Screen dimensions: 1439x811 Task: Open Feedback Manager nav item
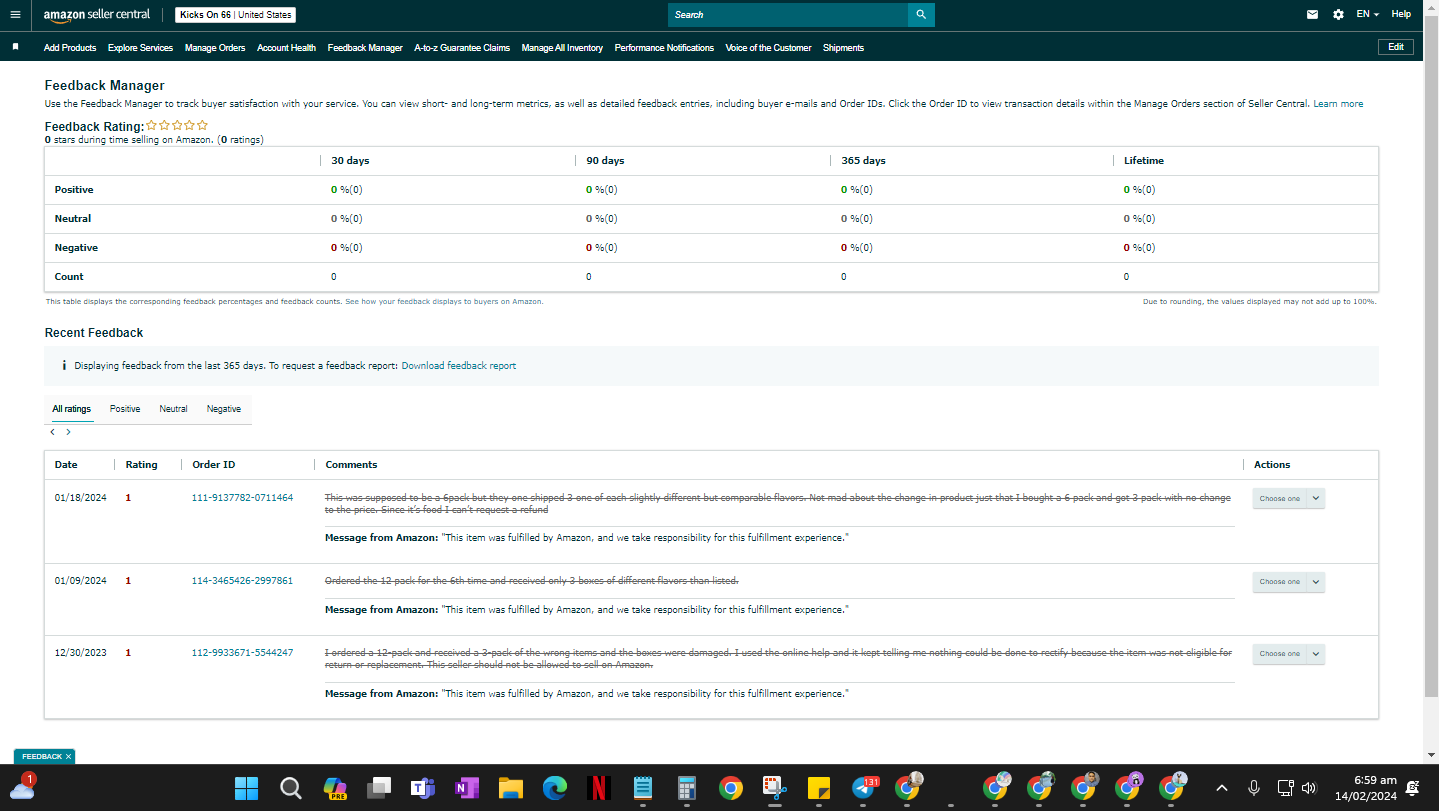[x=365, y=48]
